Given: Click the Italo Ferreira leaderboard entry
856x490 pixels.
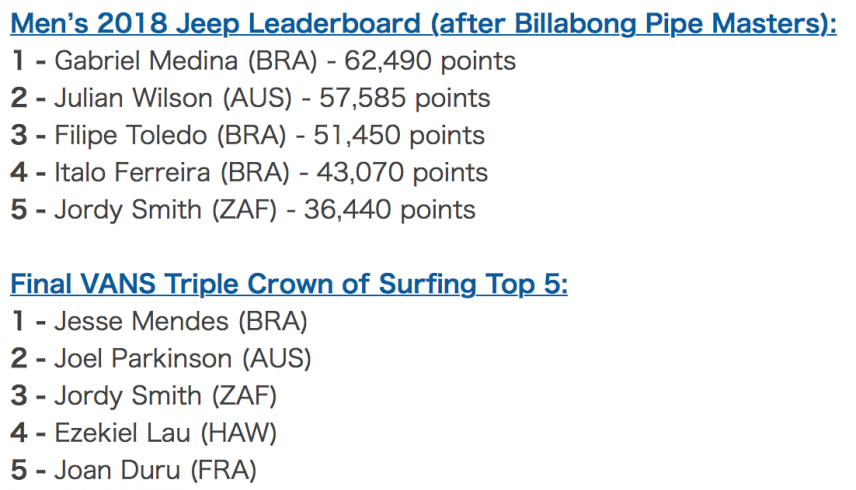Looking at the screenshot, I should [249, 172].
